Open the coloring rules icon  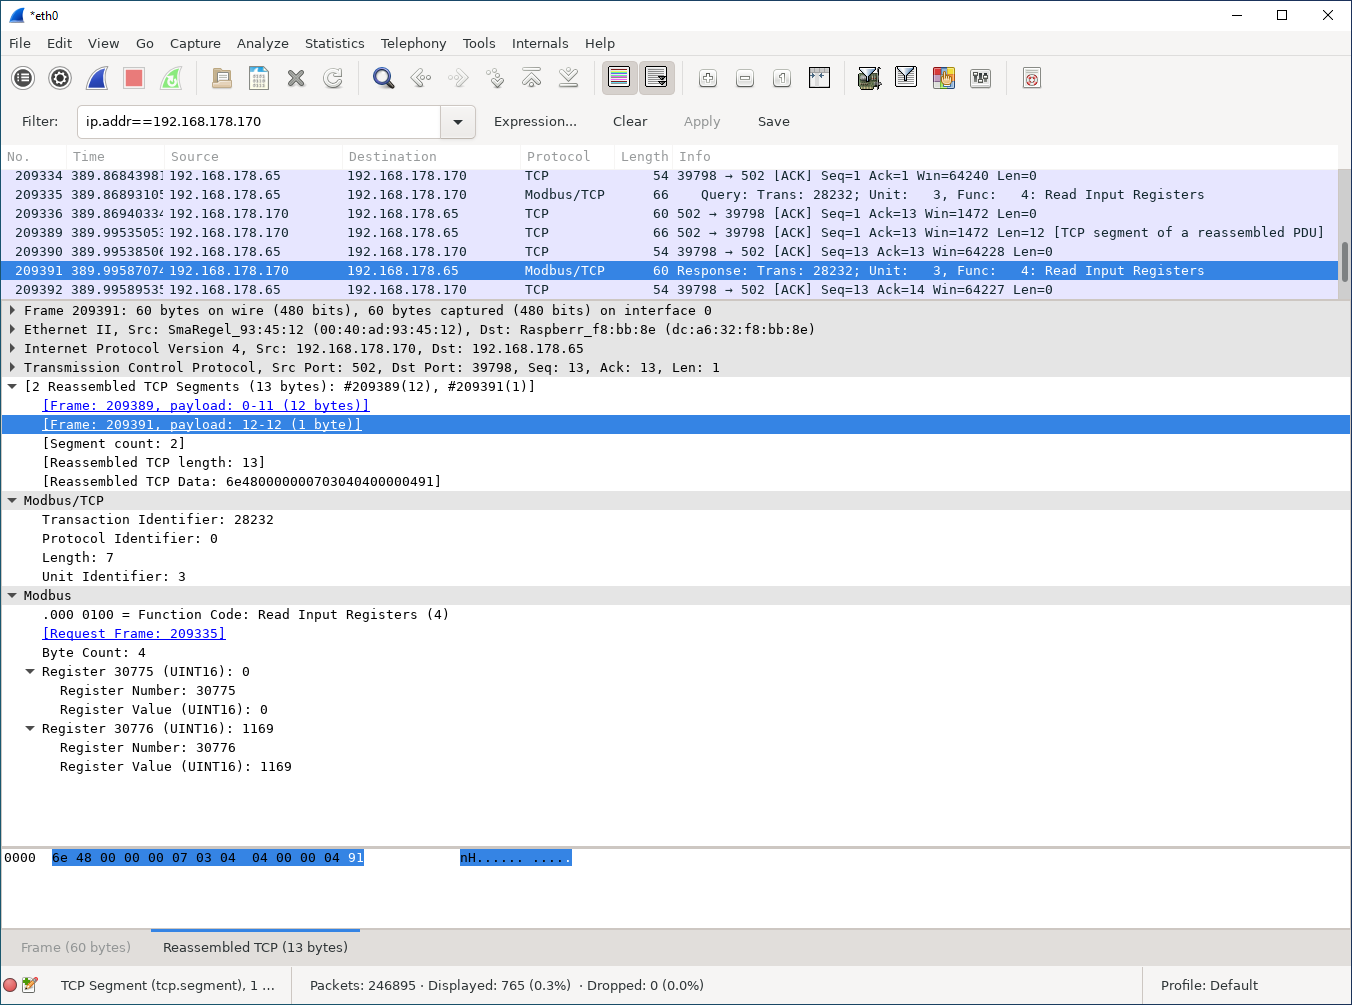click(x=943, y=78)
